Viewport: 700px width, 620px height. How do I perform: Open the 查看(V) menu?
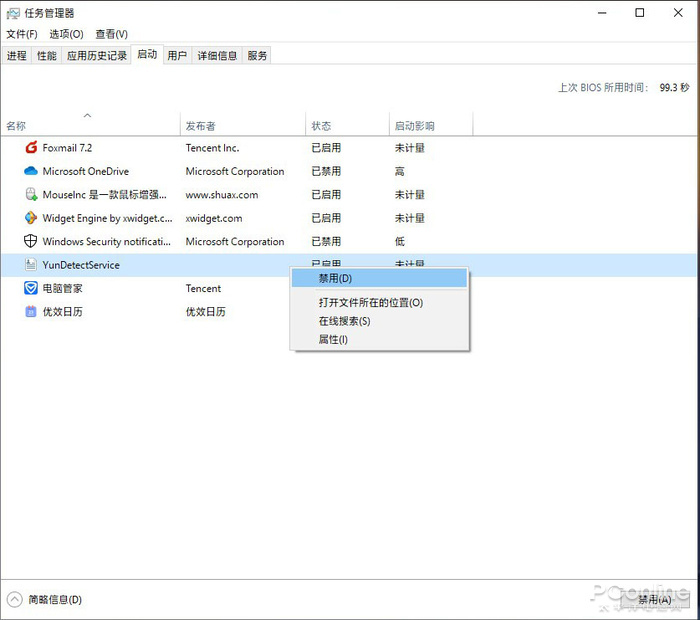(112, 34)
